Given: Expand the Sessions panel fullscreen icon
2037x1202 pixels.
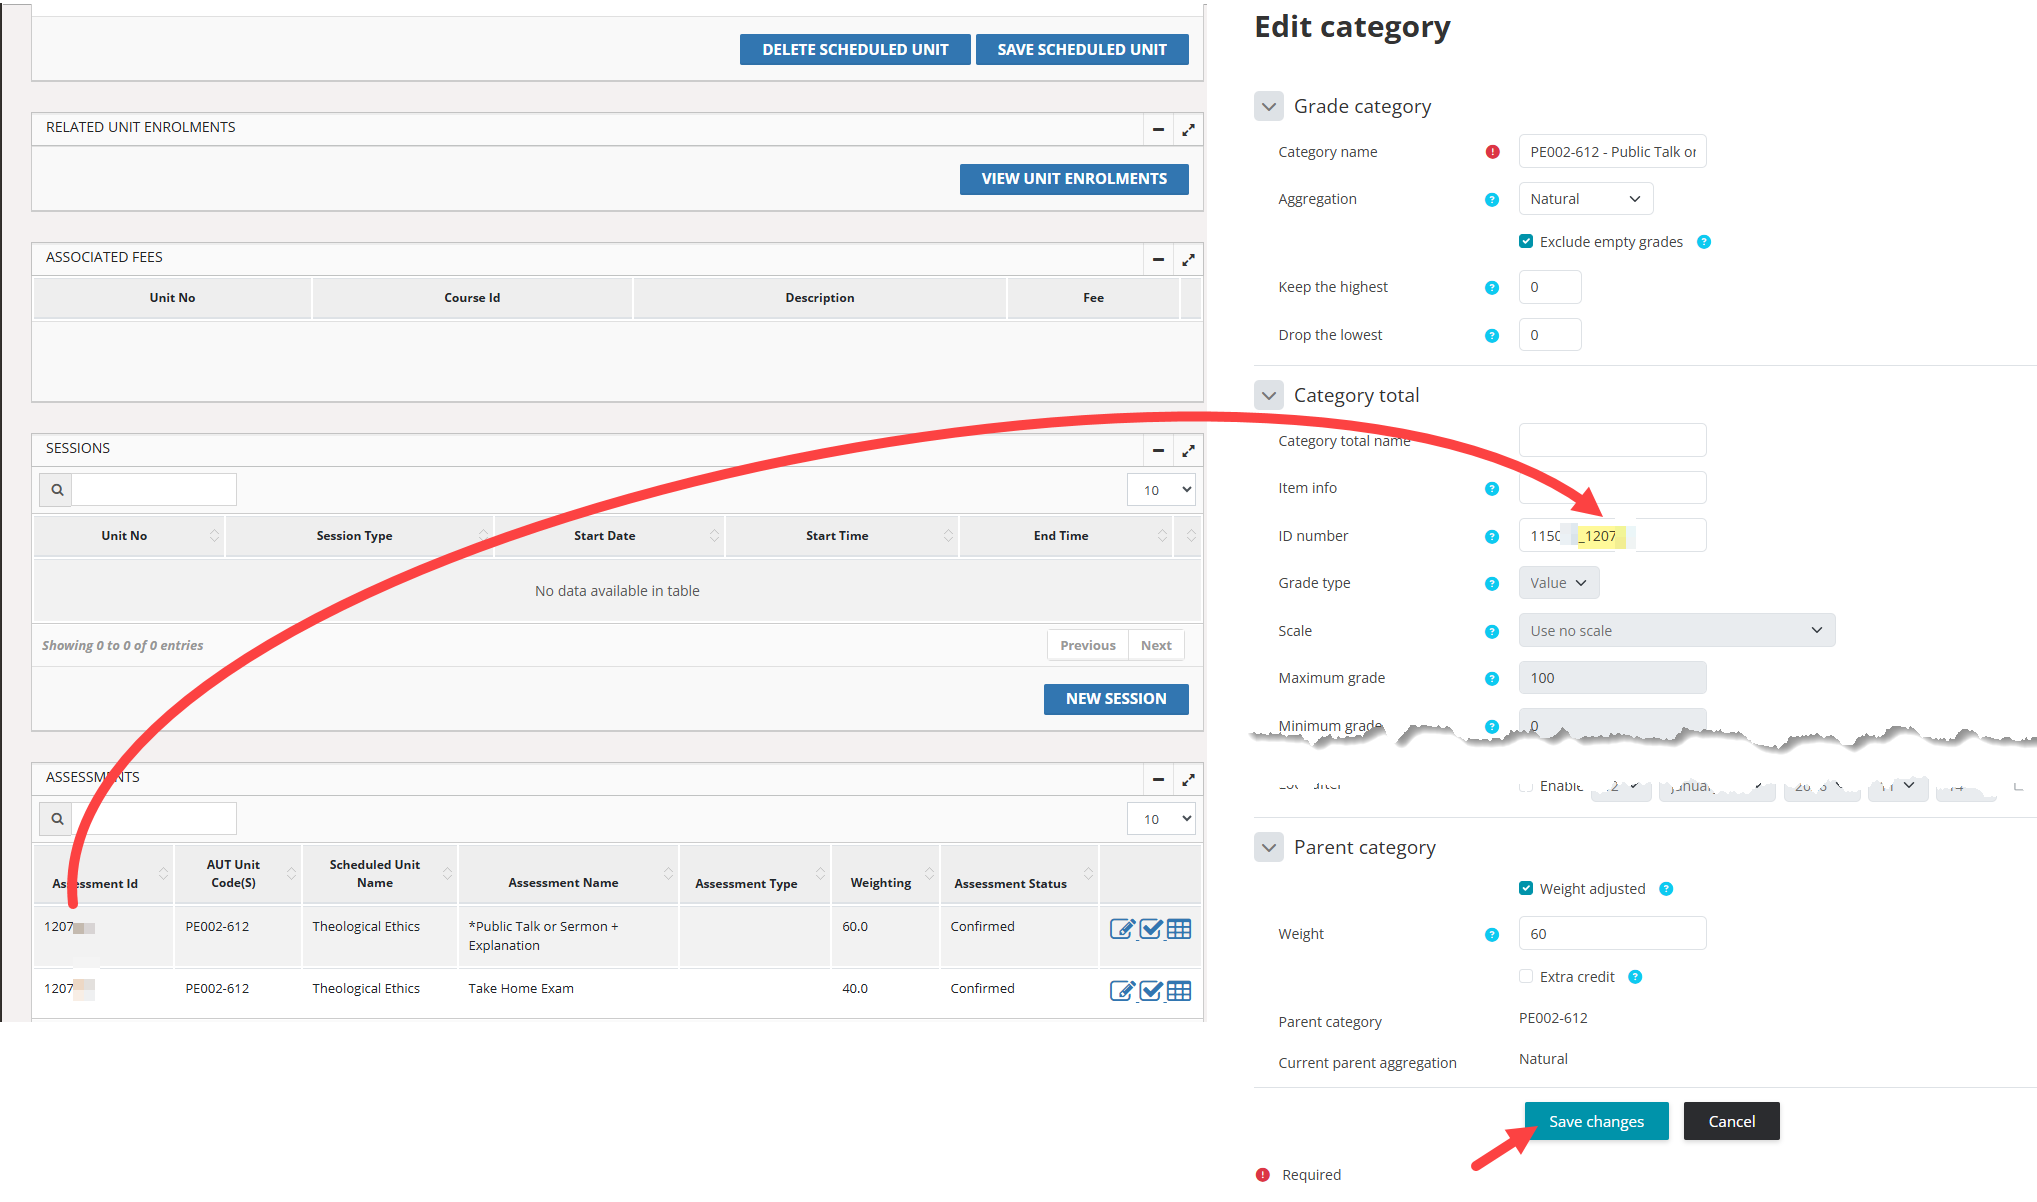Looking at the screenshot, I should click(1188, 451).
